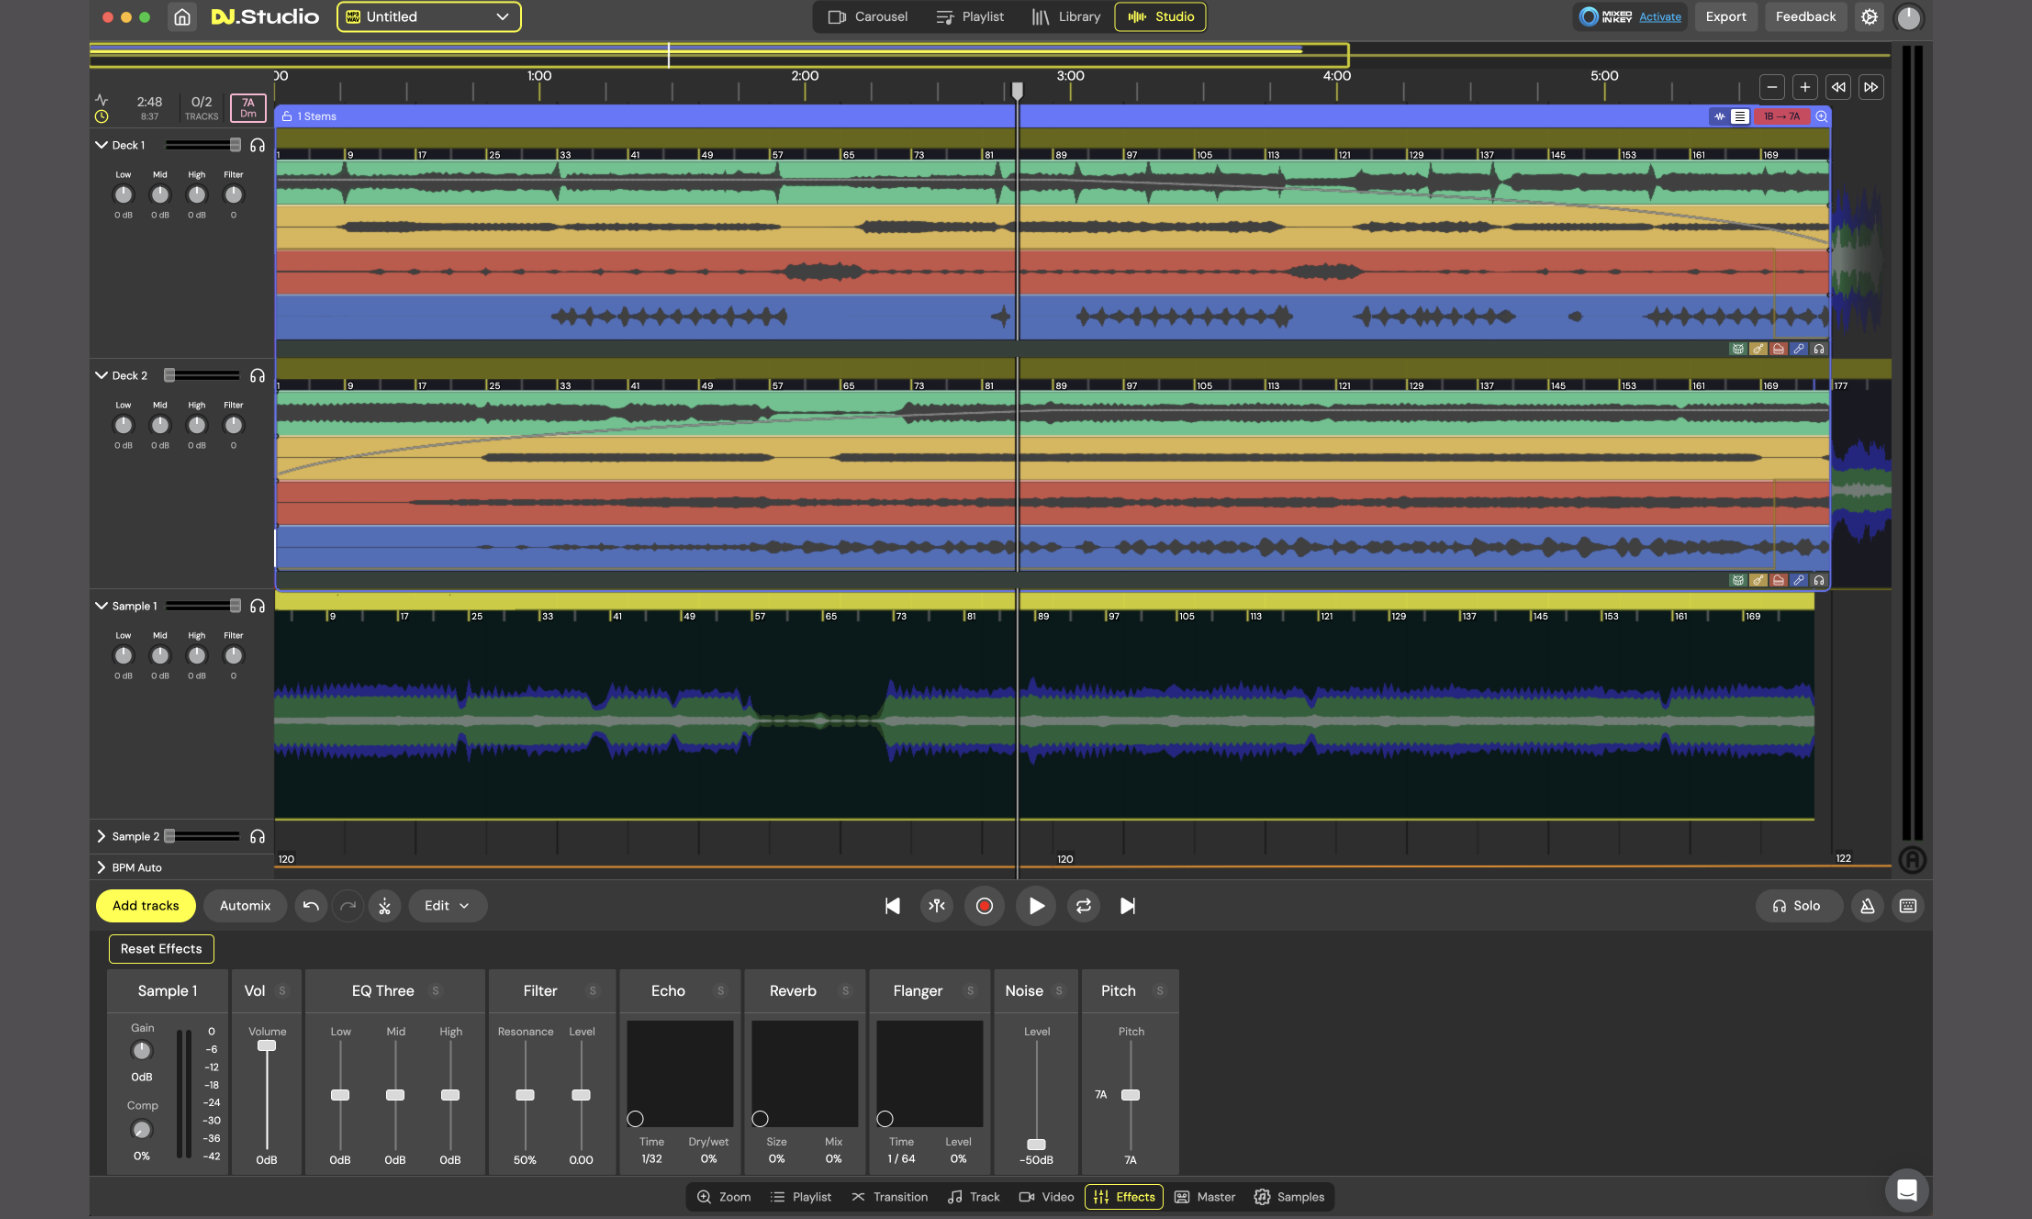This screenshot has height=1219, width=2032.
Task: Open the Samples bottom tab
Action: coord(1289,1197)
